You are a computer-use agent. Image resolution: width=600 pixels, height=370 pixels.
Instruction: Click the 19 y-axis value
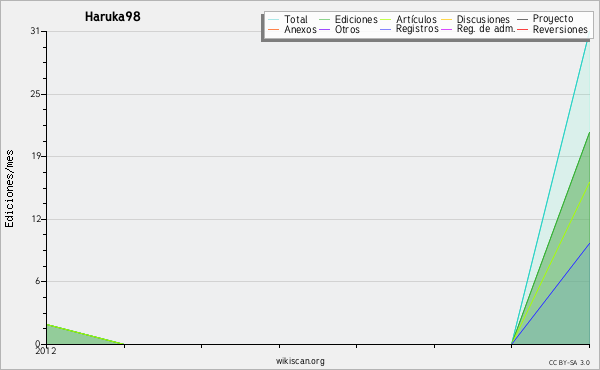click(36, 156)
